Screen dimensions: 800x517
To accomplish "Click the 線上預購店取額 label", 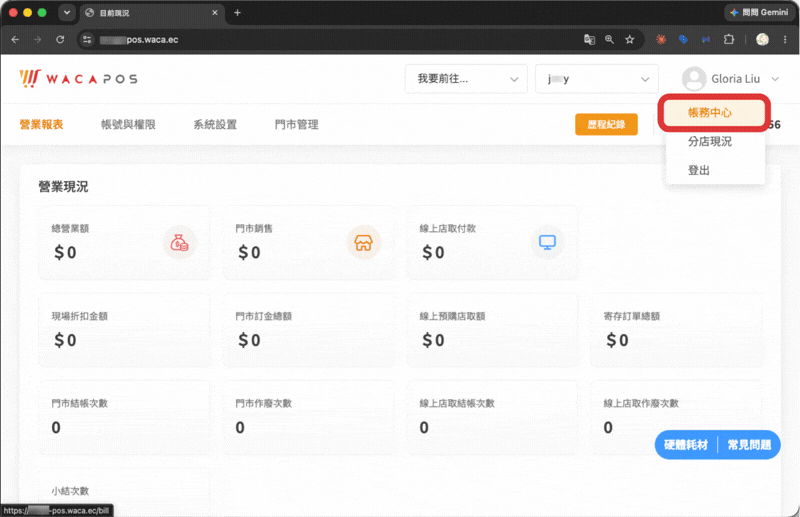I will point(452,316).
